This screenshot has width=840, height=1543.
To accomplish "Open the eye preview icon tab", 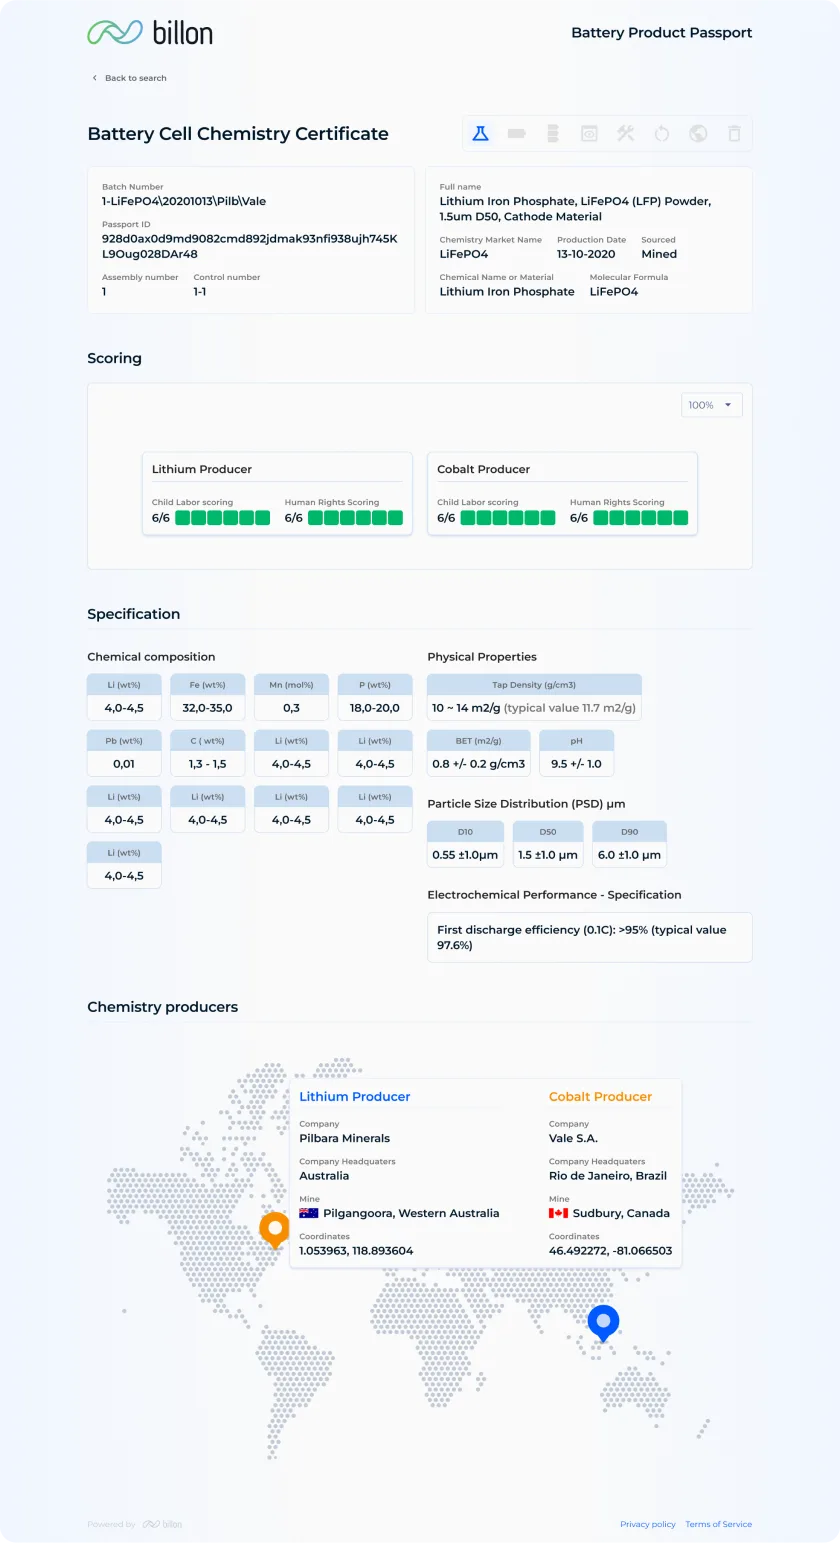I will click(x=589, y=133).
